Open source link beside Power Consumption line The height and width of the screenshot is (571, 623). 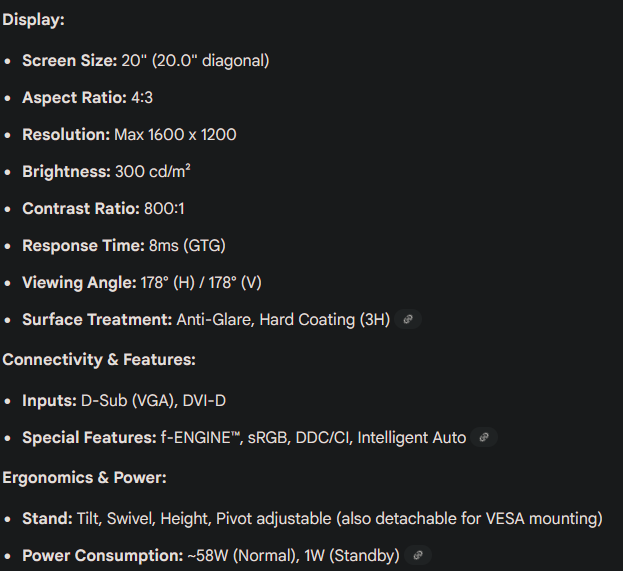417,555
